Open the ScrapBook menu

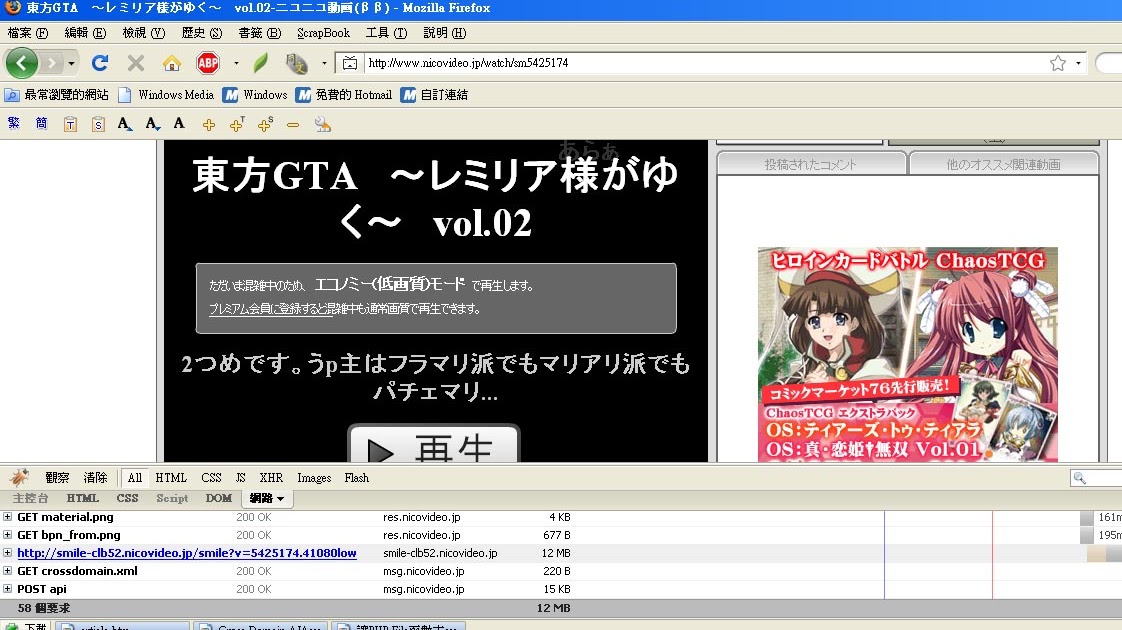323,33
